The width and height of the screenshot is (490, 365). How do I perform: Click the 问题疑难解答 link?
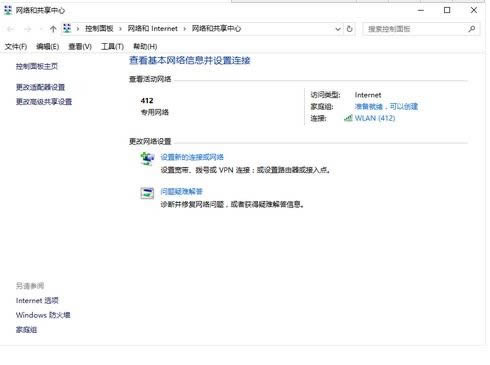(181, 191)
